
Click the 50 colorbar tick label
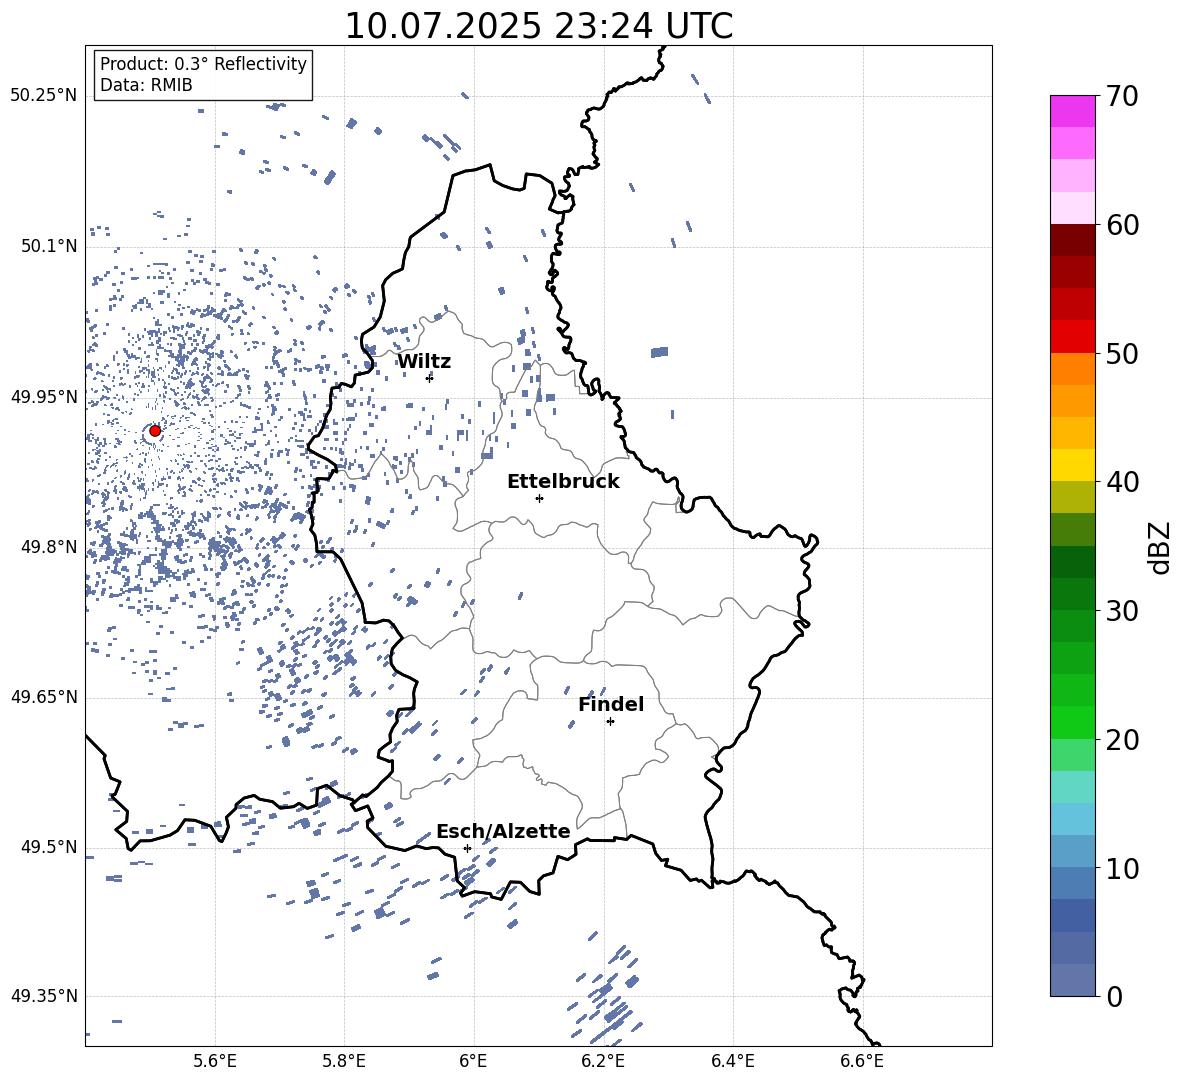[x=1122, y=354]
